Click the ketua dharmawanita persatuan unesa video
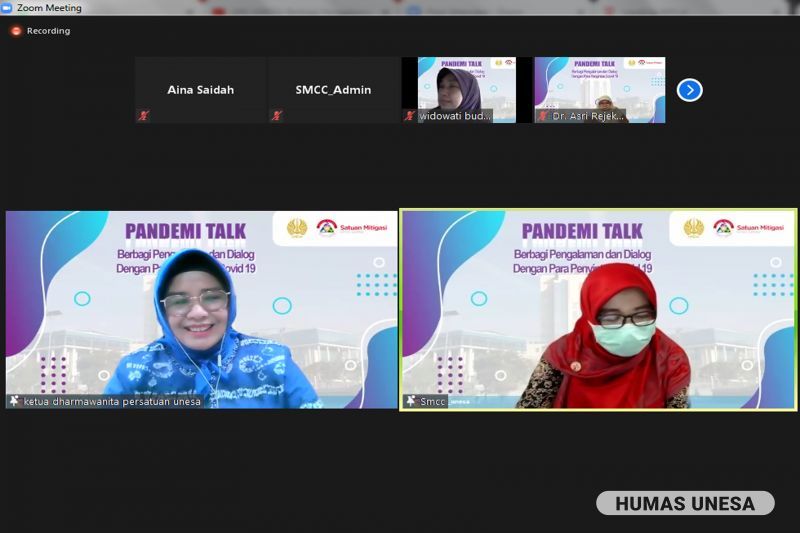 202,310
